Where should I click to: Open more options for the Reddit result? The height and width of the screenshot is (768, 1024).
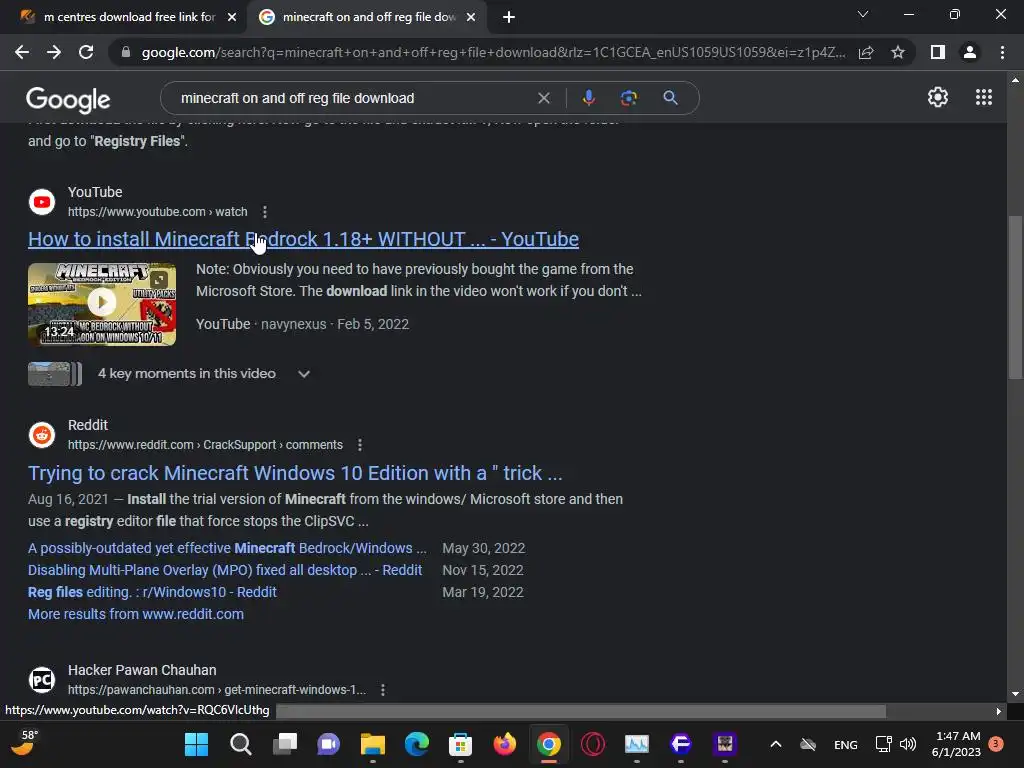pos(360,445)
